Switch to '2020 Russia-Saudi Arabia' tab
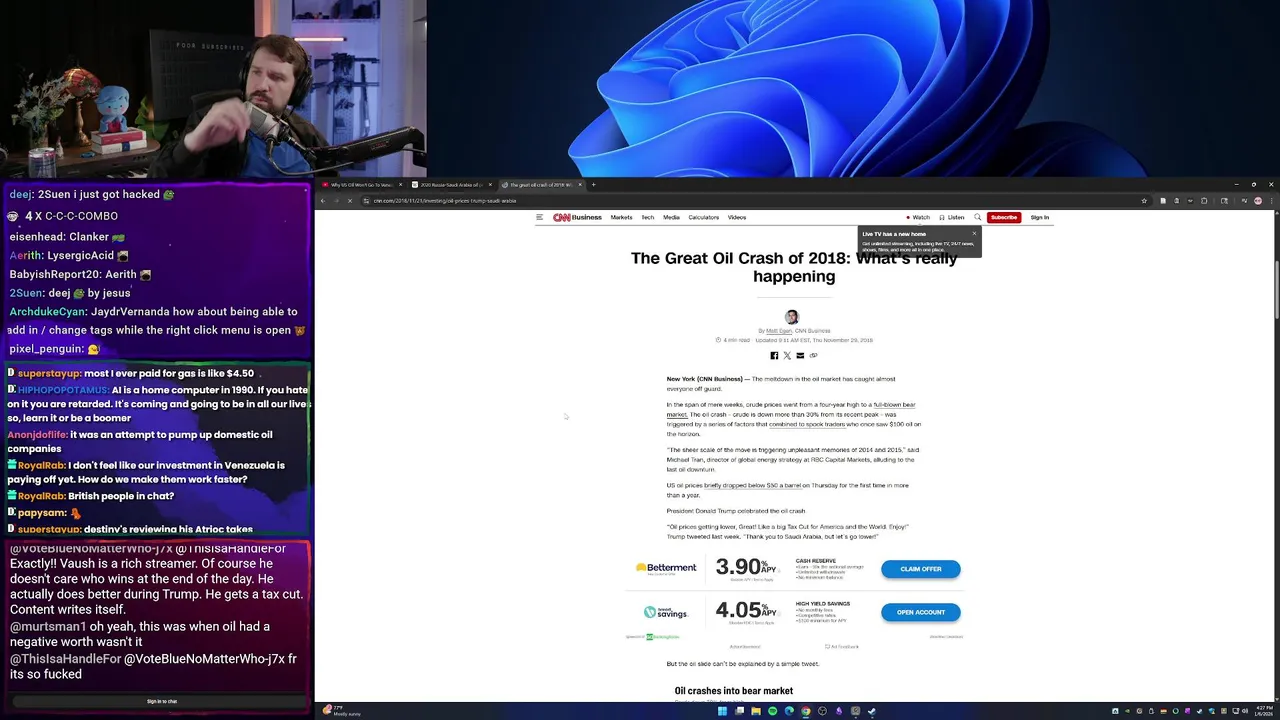1280x720 pixels. coord(450,185)
